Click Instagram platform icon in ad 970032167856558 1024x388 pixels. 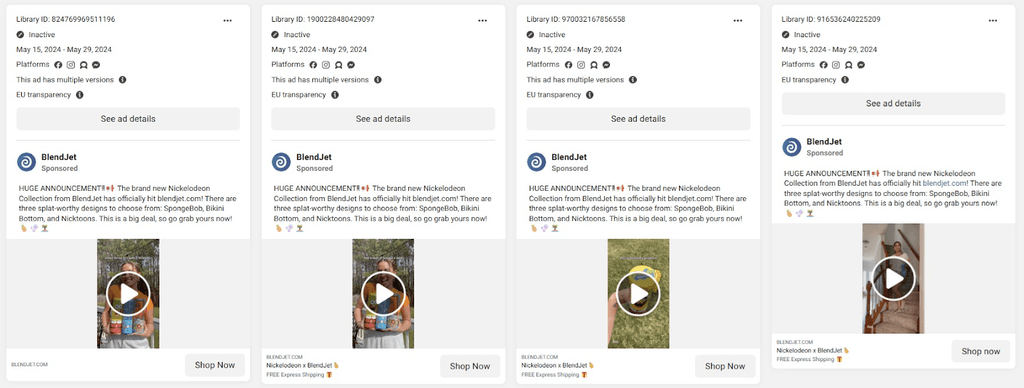(581, 65)
